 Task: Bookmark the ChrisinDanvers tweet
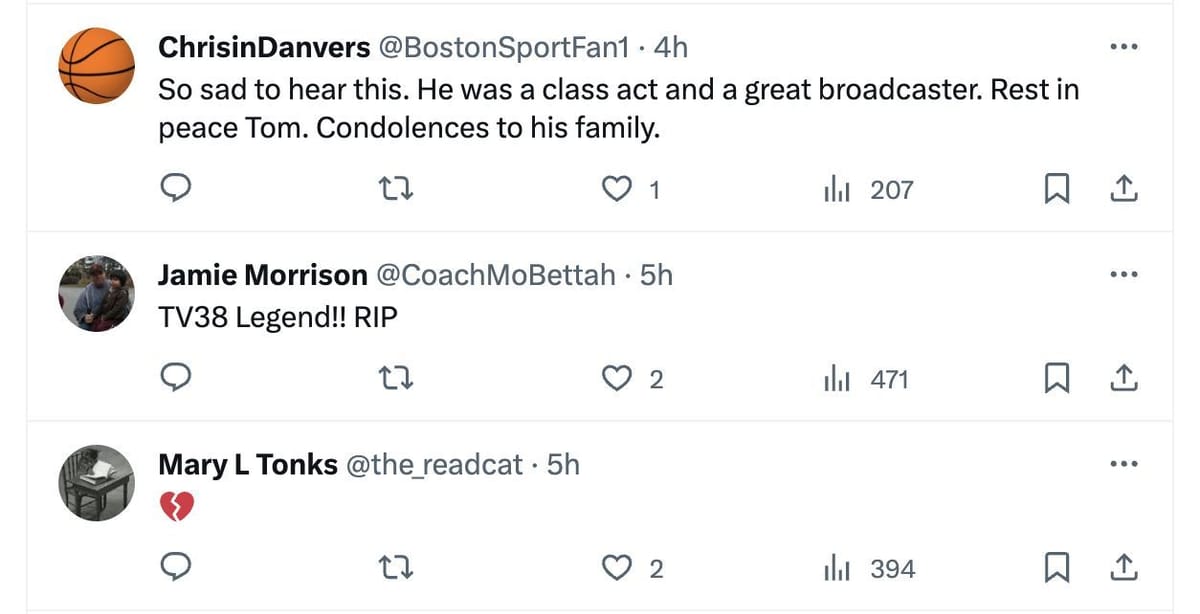tap(1054, 189)
